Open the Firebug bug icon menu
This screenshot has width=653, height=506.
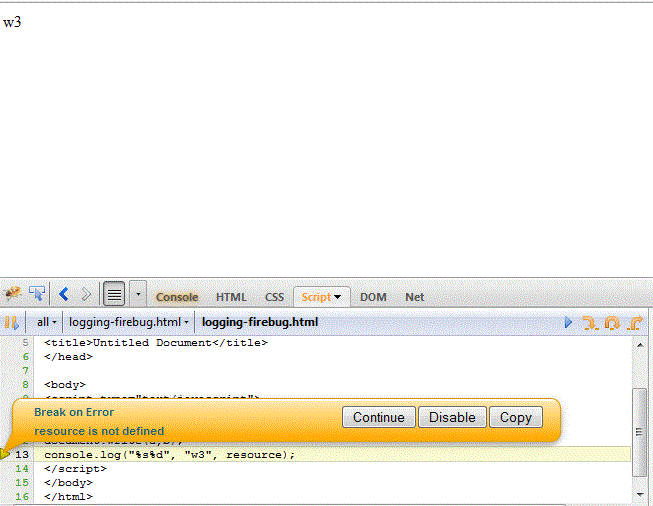pyautogui.click(x=12, y=294)
